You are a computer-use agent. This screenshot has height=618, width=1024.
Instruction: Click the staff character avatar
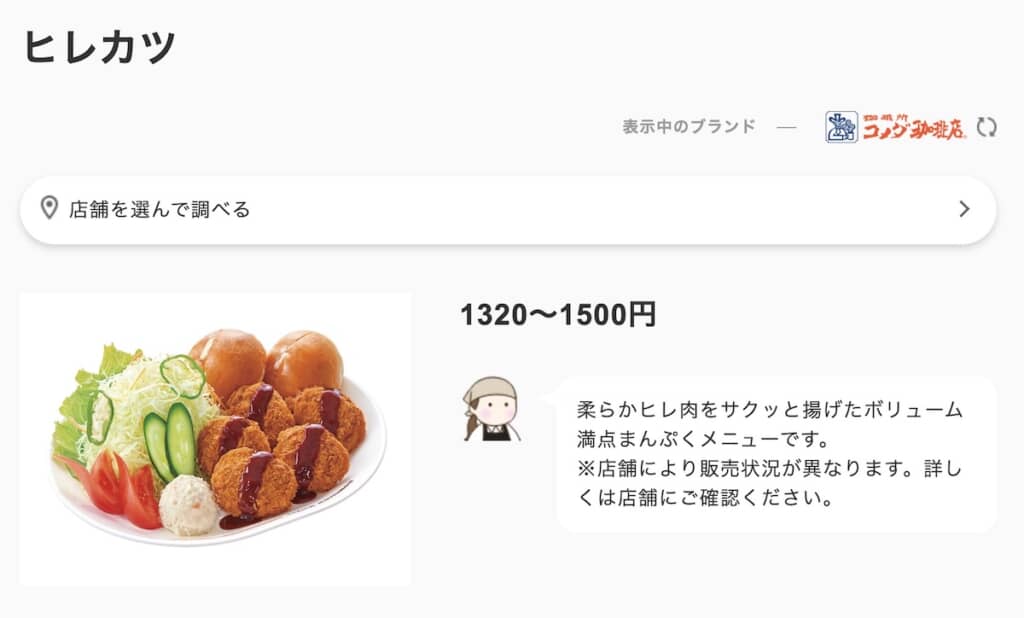coord(492,410)
